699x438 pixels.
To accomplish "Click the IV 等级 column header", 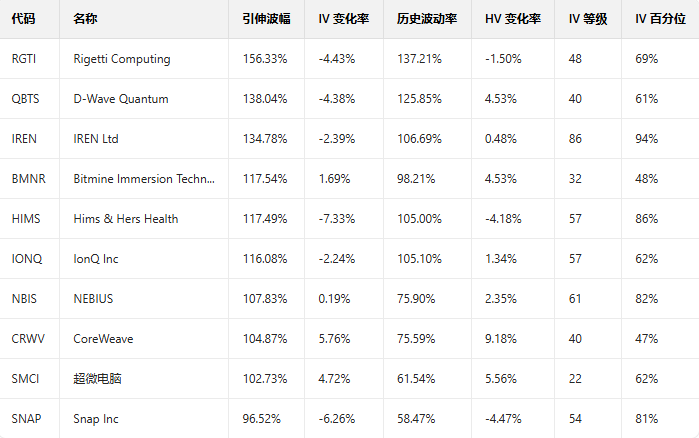I will [588, 19].
